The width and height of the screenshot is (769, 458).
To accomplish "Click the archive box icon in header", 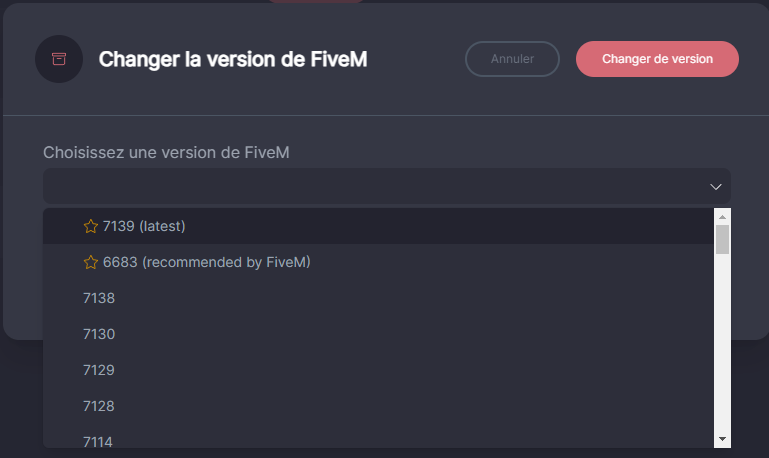I will 59,59.
